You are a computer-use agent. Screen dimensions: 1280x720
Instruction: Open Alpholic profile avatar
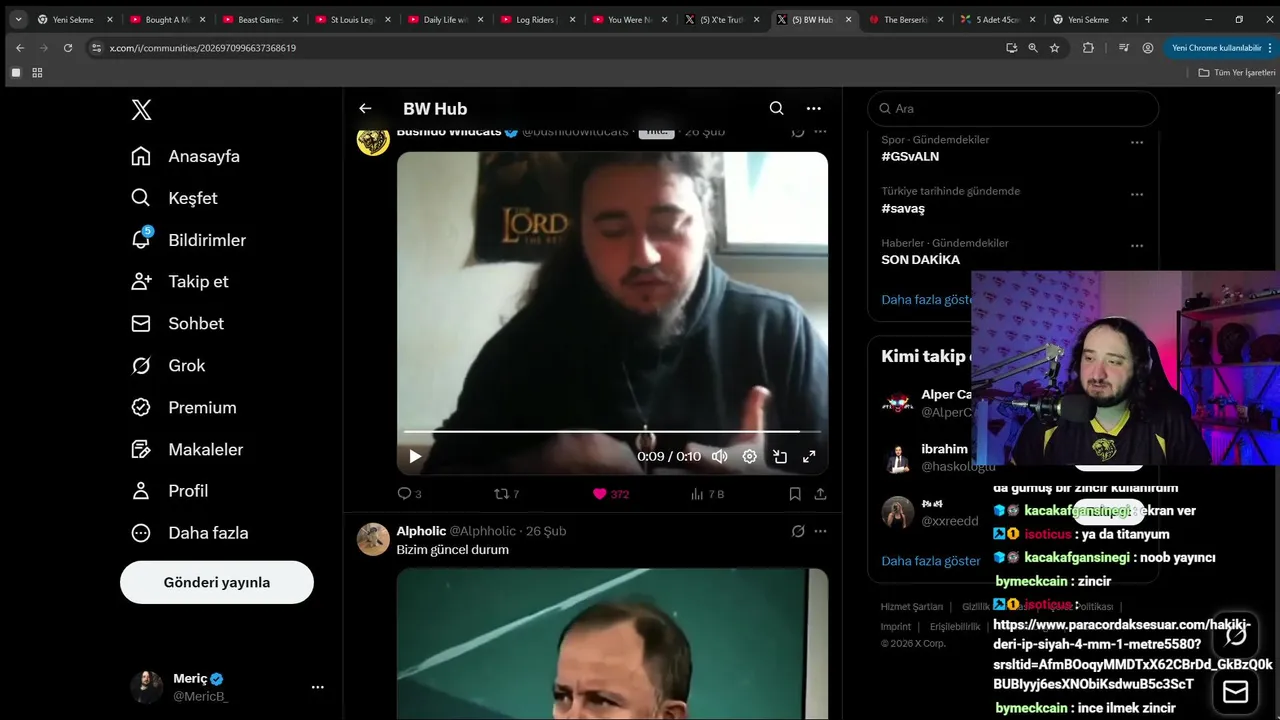373,539
